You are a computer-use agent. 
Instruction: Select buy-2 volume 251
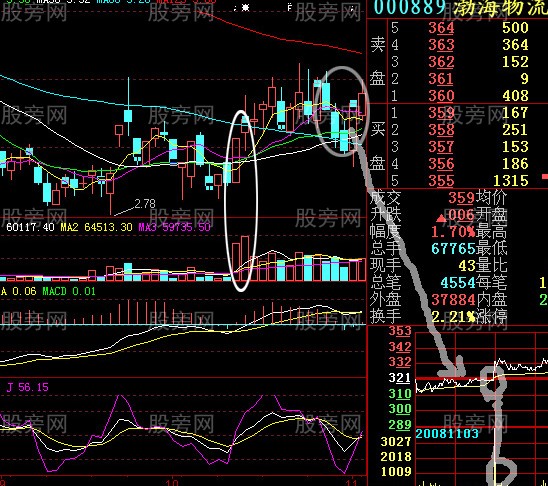coord(515,130)
